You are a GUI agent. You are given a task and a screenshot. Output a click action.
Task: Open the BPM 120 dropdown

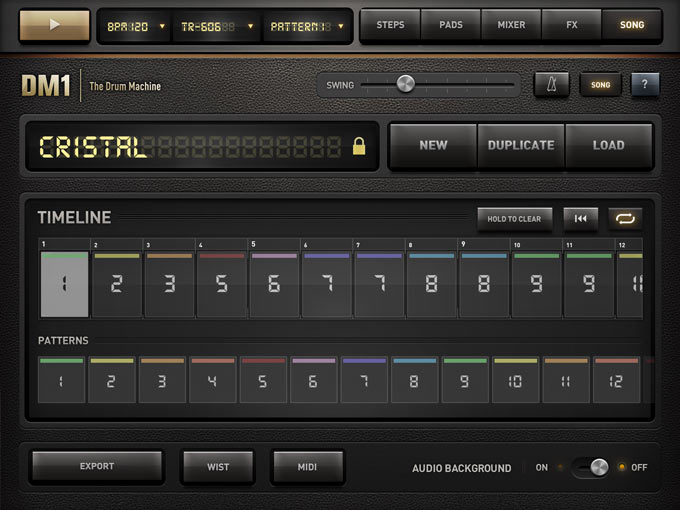coord(134,26)
